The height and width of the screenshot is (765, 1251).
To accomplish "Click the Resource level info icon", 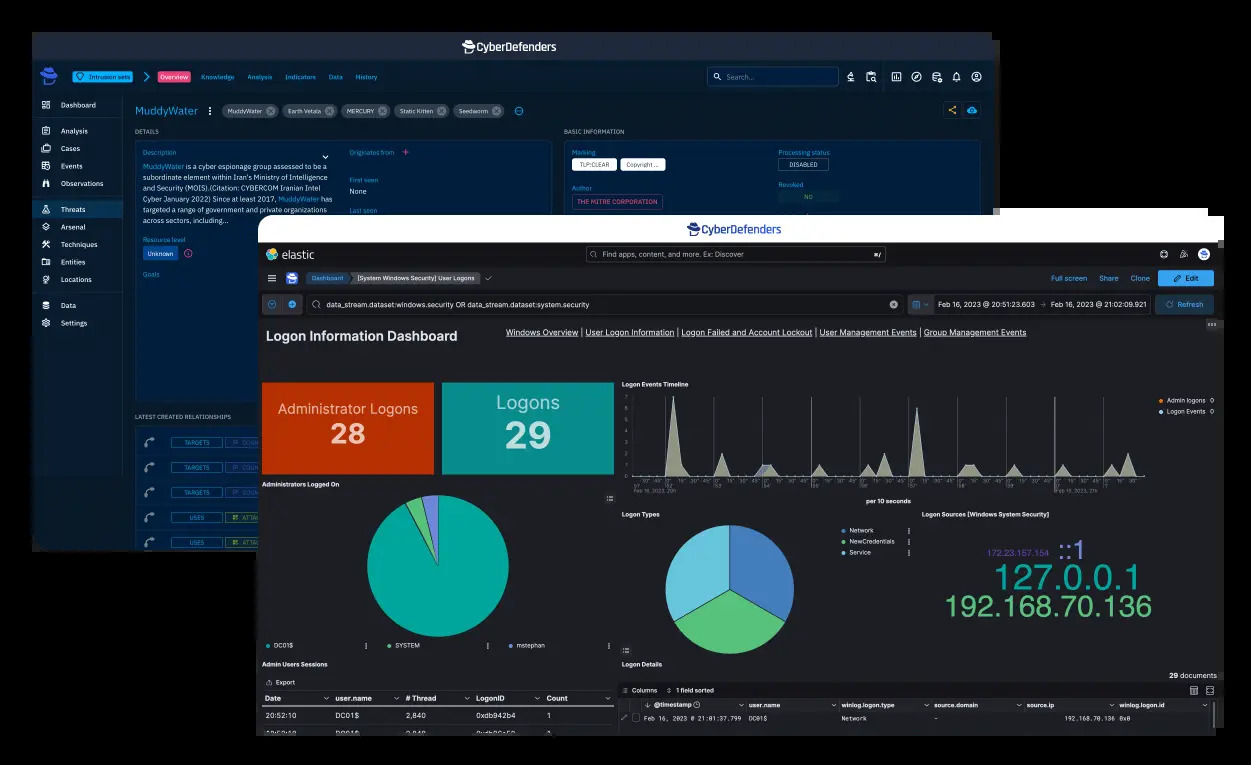I will point(188,254).
